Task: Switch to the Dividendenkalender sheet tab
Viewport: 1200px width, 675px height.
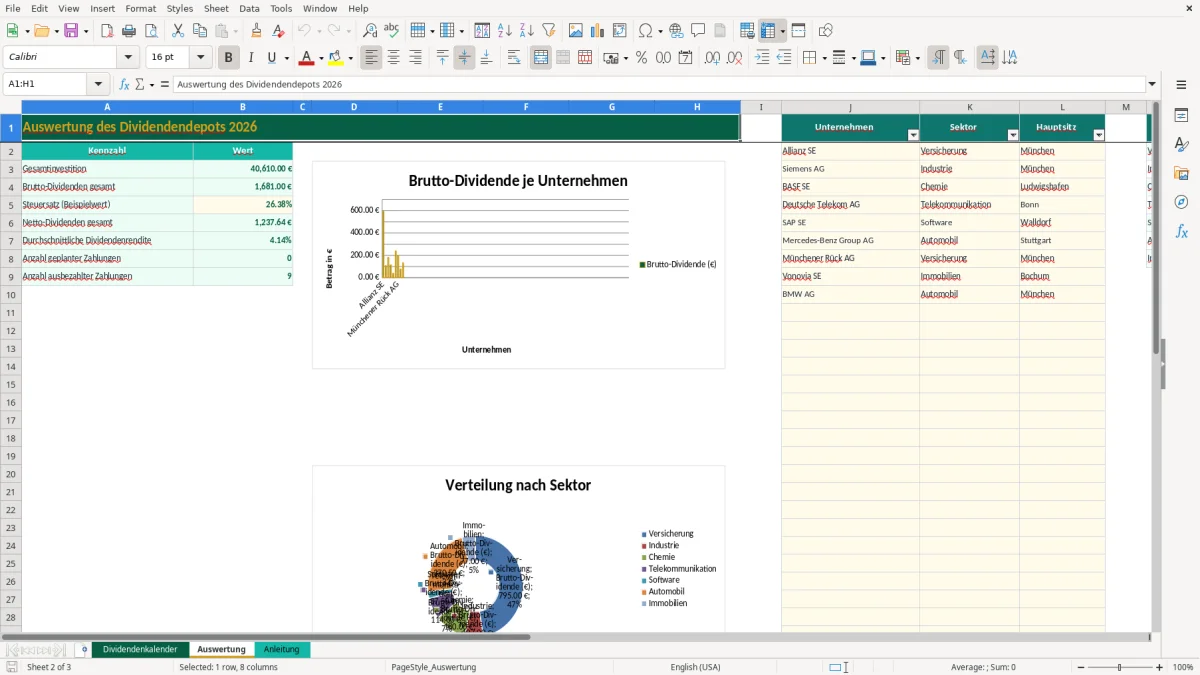Action: (x=140, y=649)
